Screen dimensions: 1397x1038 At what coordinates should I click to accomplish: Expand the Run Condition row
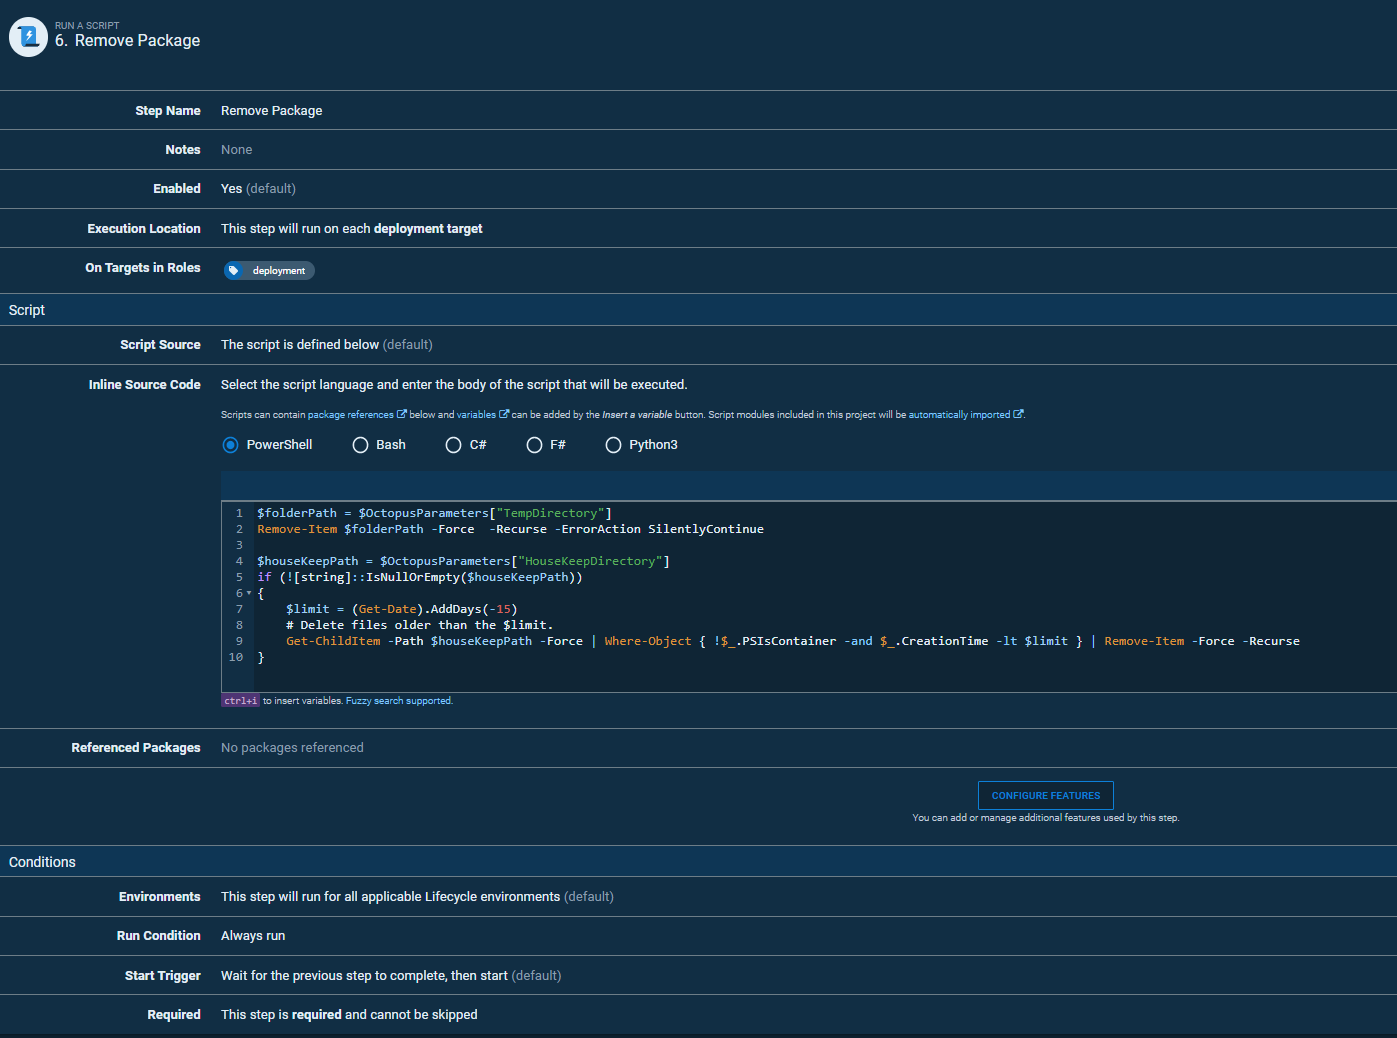point(253,936)
